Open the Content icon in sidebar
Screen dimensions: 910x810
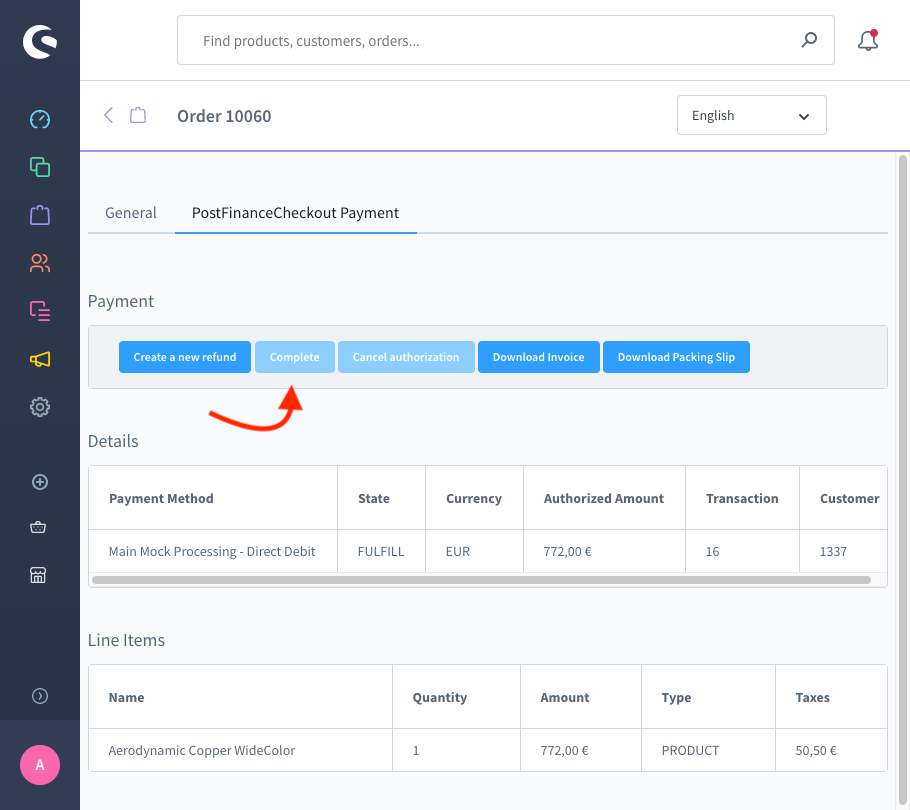point(40,311)
